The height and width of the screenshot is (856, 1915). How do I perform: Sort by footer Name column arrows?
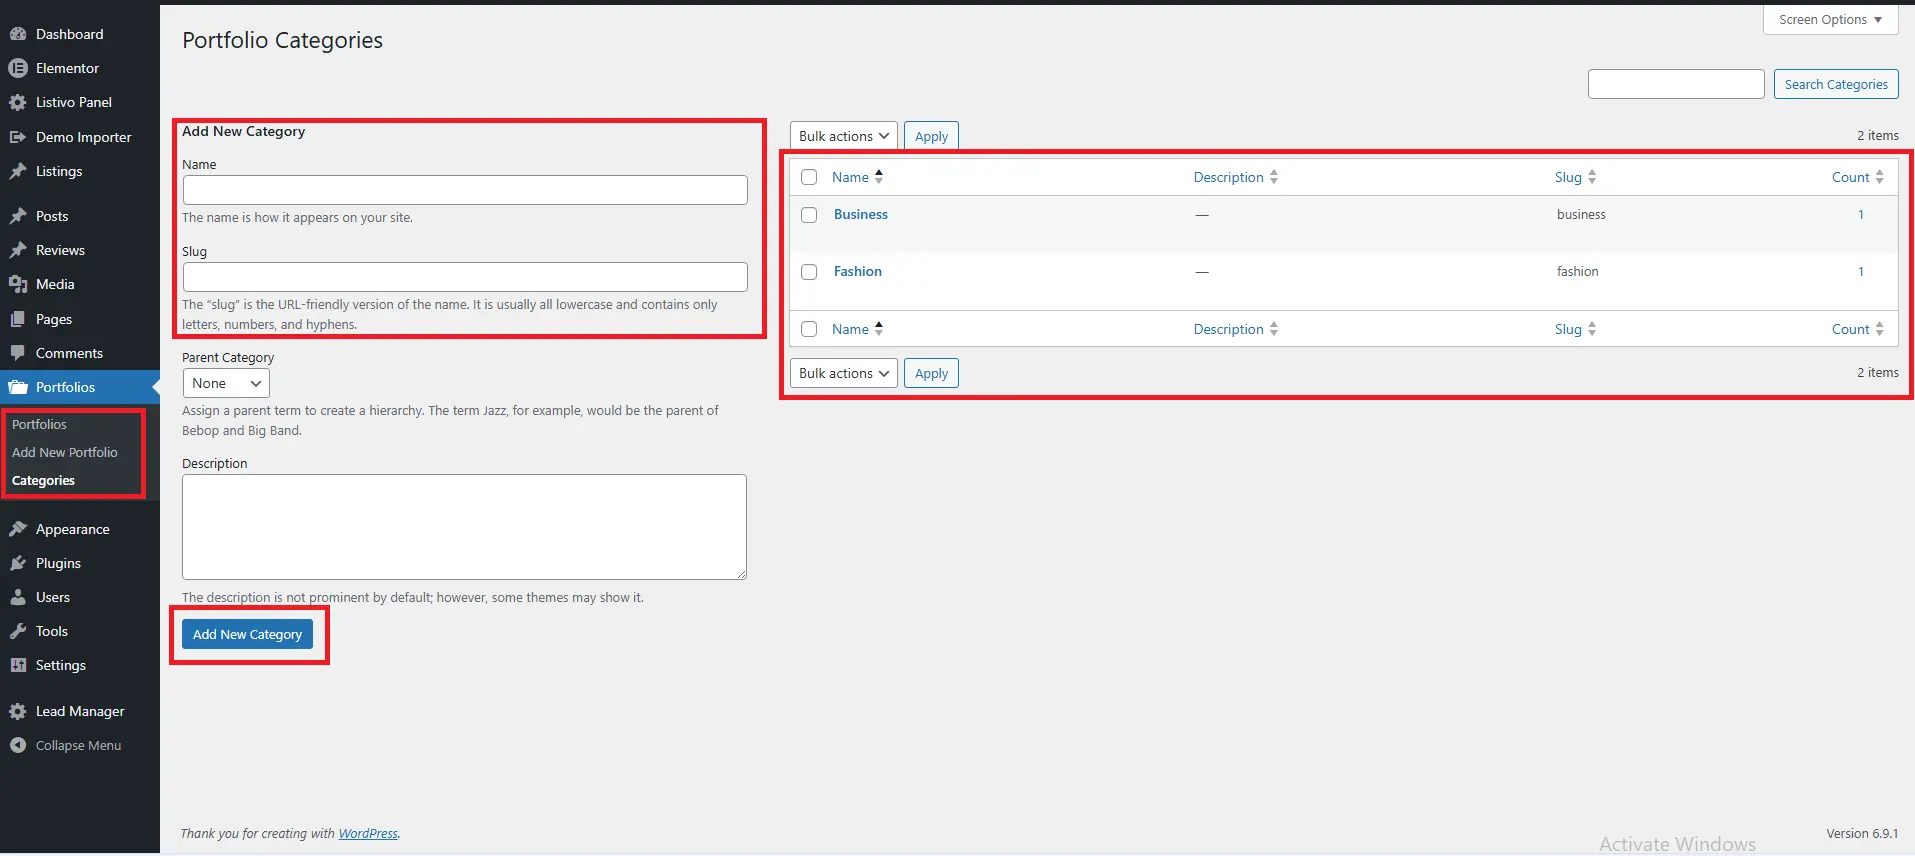pyautogui.click(x=879, y=328)
